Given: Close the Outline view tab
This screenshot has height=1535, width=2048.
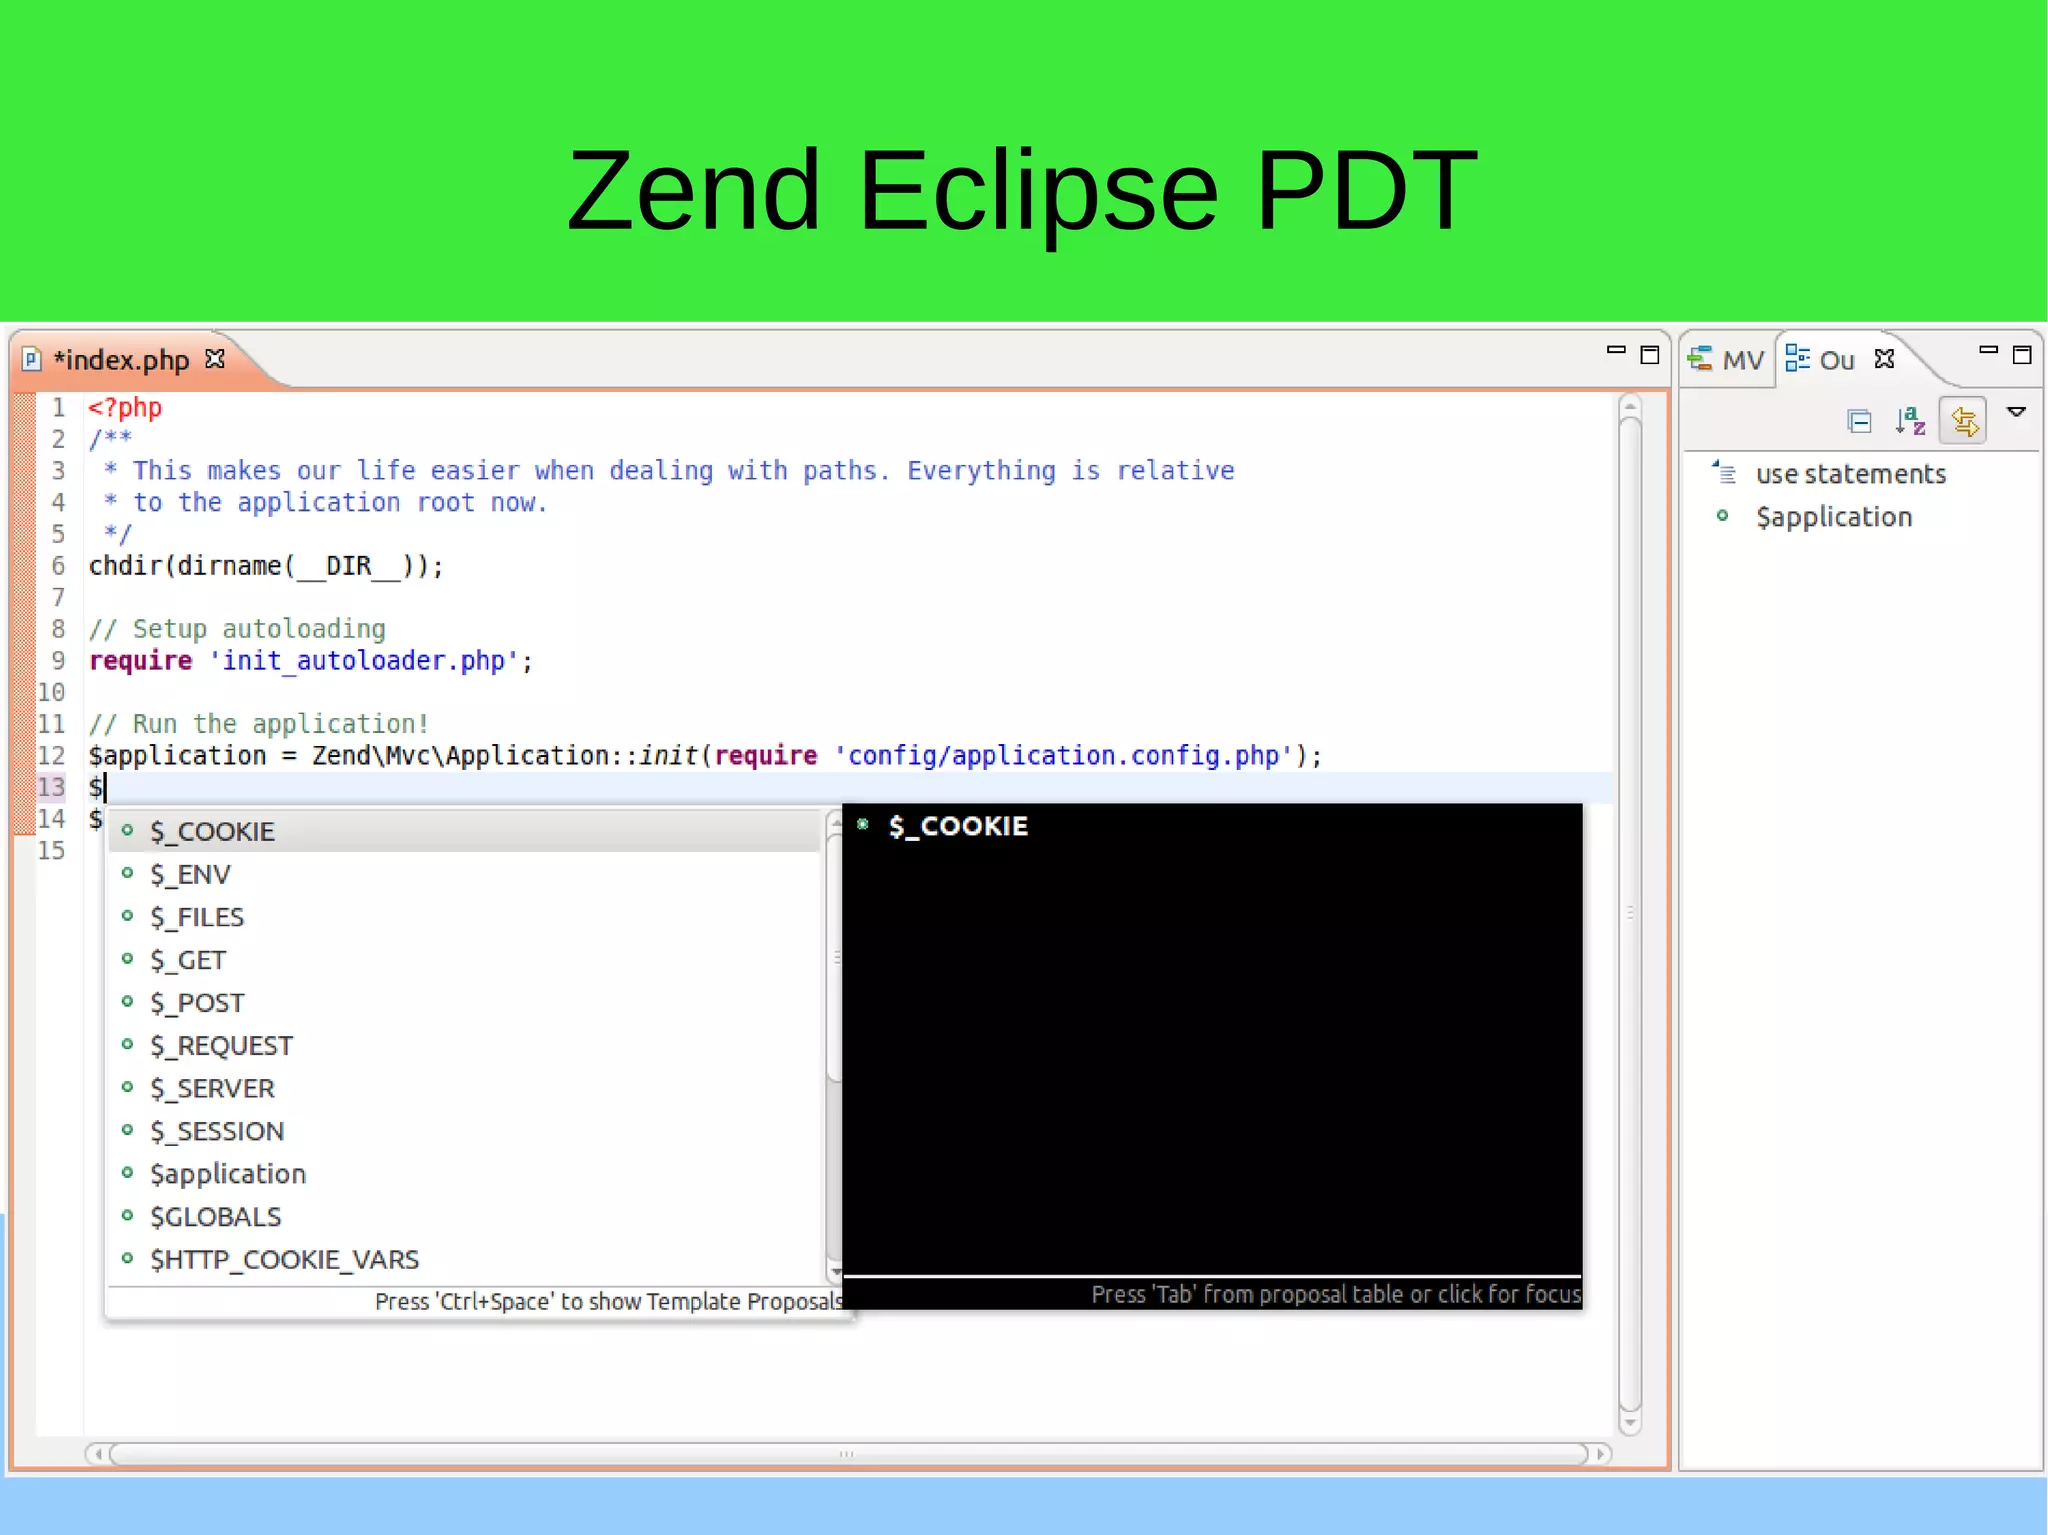Looking at the screenshot, I should tap(1885, 358).
